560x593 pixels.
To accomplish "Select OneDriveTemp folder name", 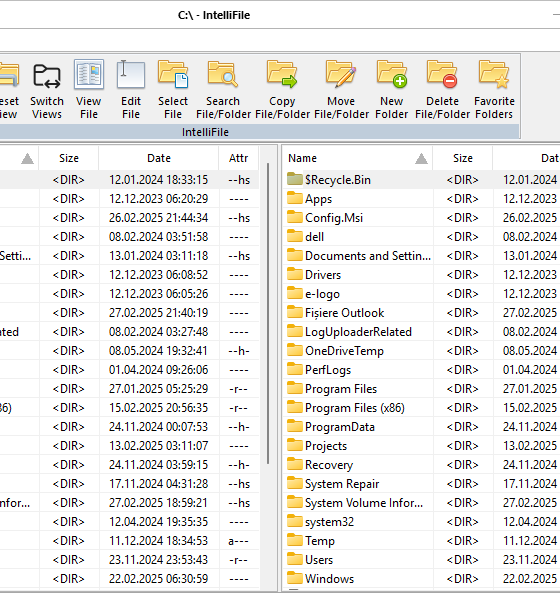I will tap(344, 351).
